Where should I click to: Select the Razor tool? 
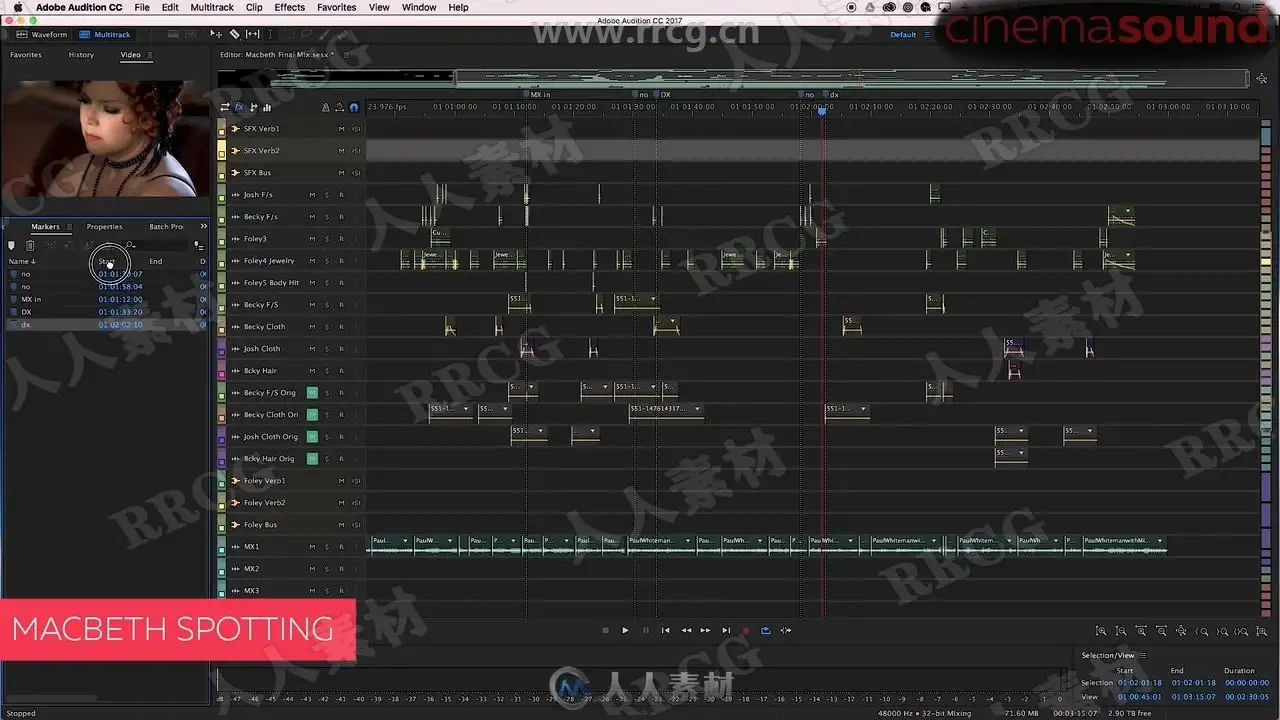pos(234,34)
